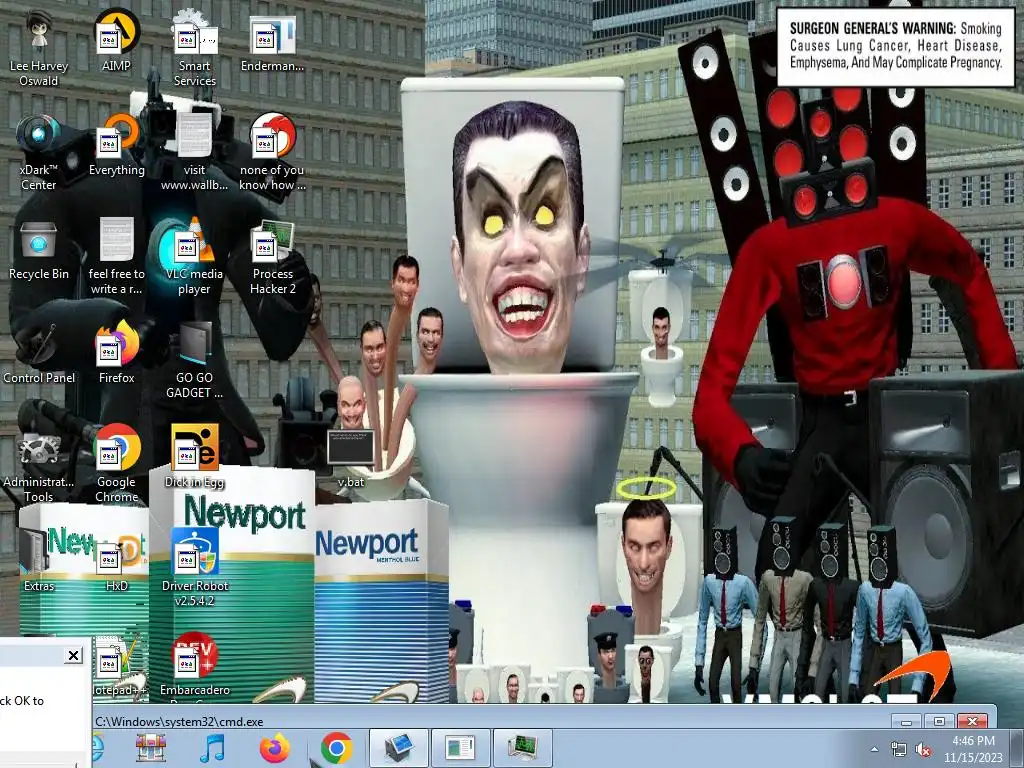Maximize the cmd.exe window
The height and width of the screenshot is (768, 1024).
939,721
